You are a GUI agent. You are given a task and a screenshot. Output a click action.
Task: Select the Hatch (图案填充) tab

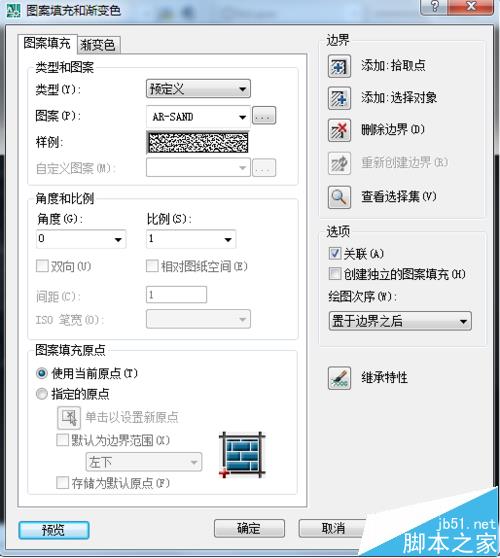tap(47, 43)
